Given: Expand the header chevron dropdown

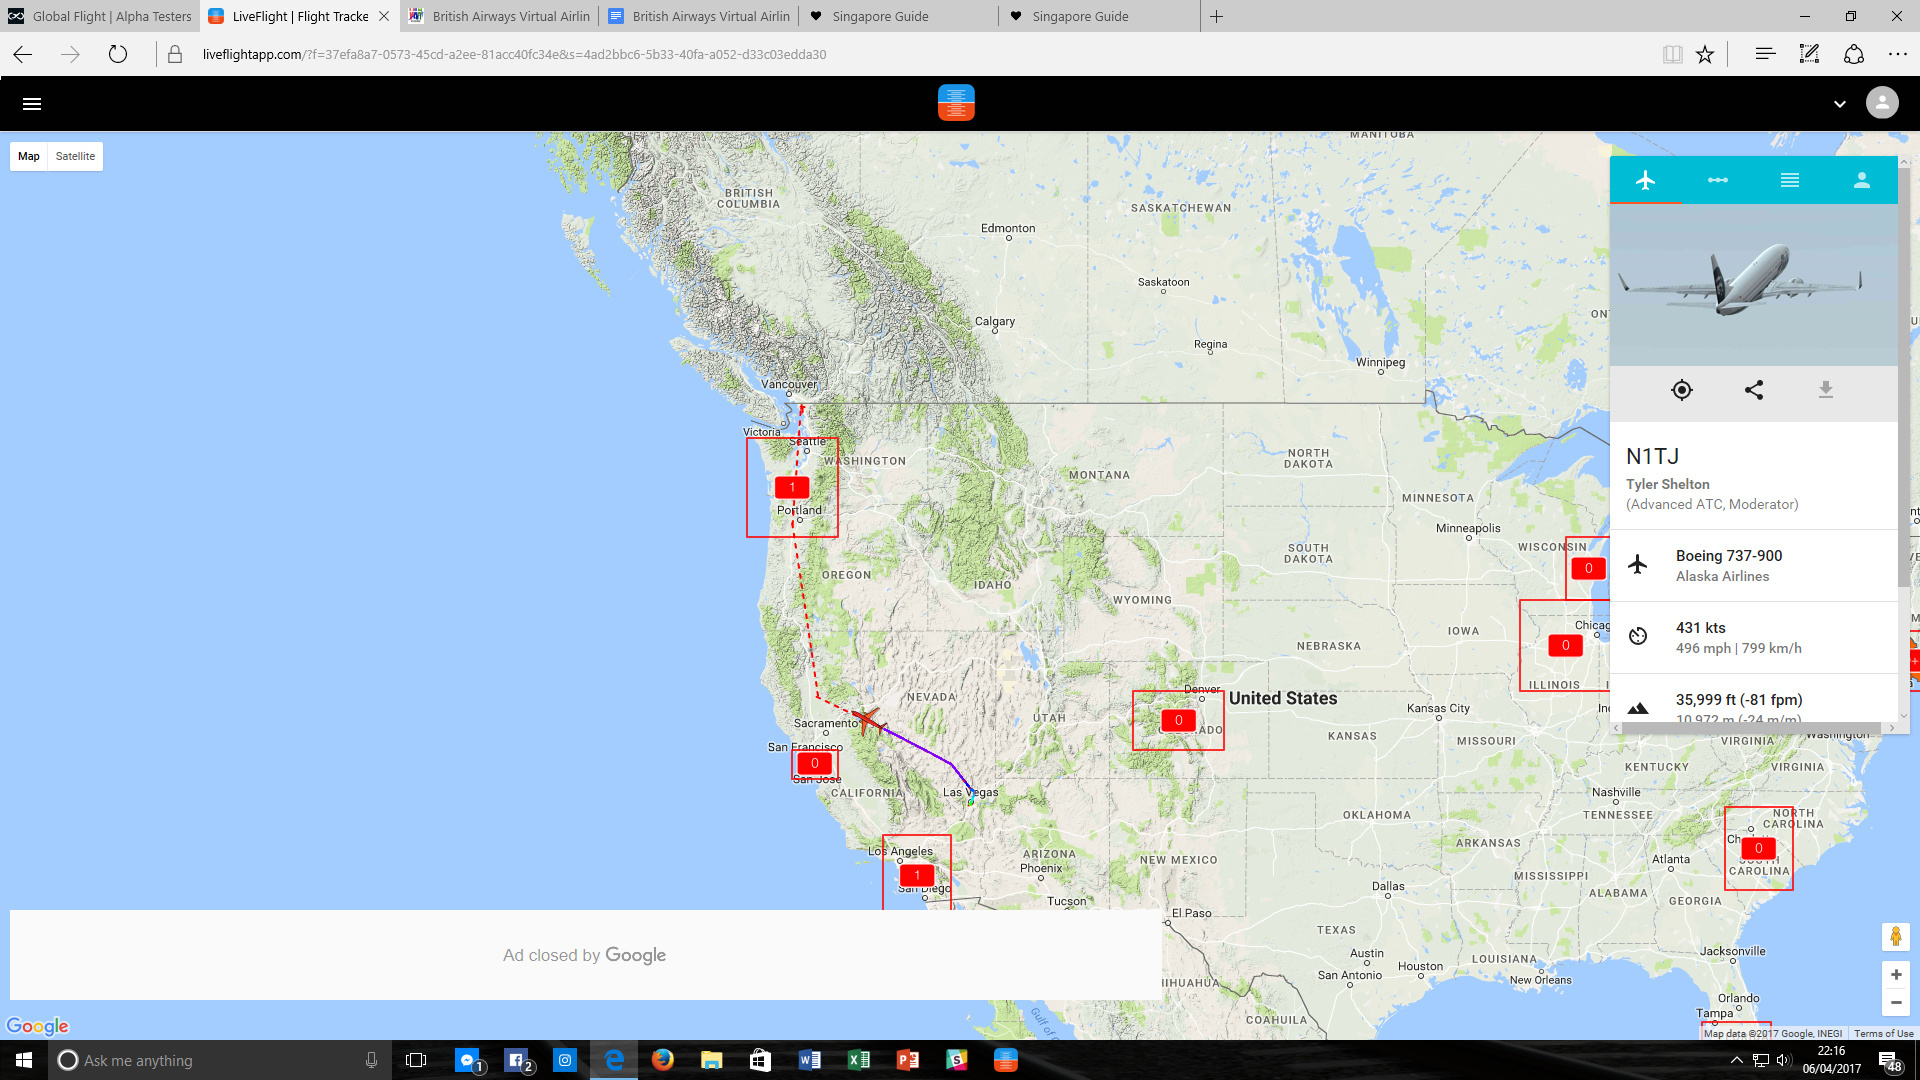Looking at the screenshot, I should point(1839,104).
